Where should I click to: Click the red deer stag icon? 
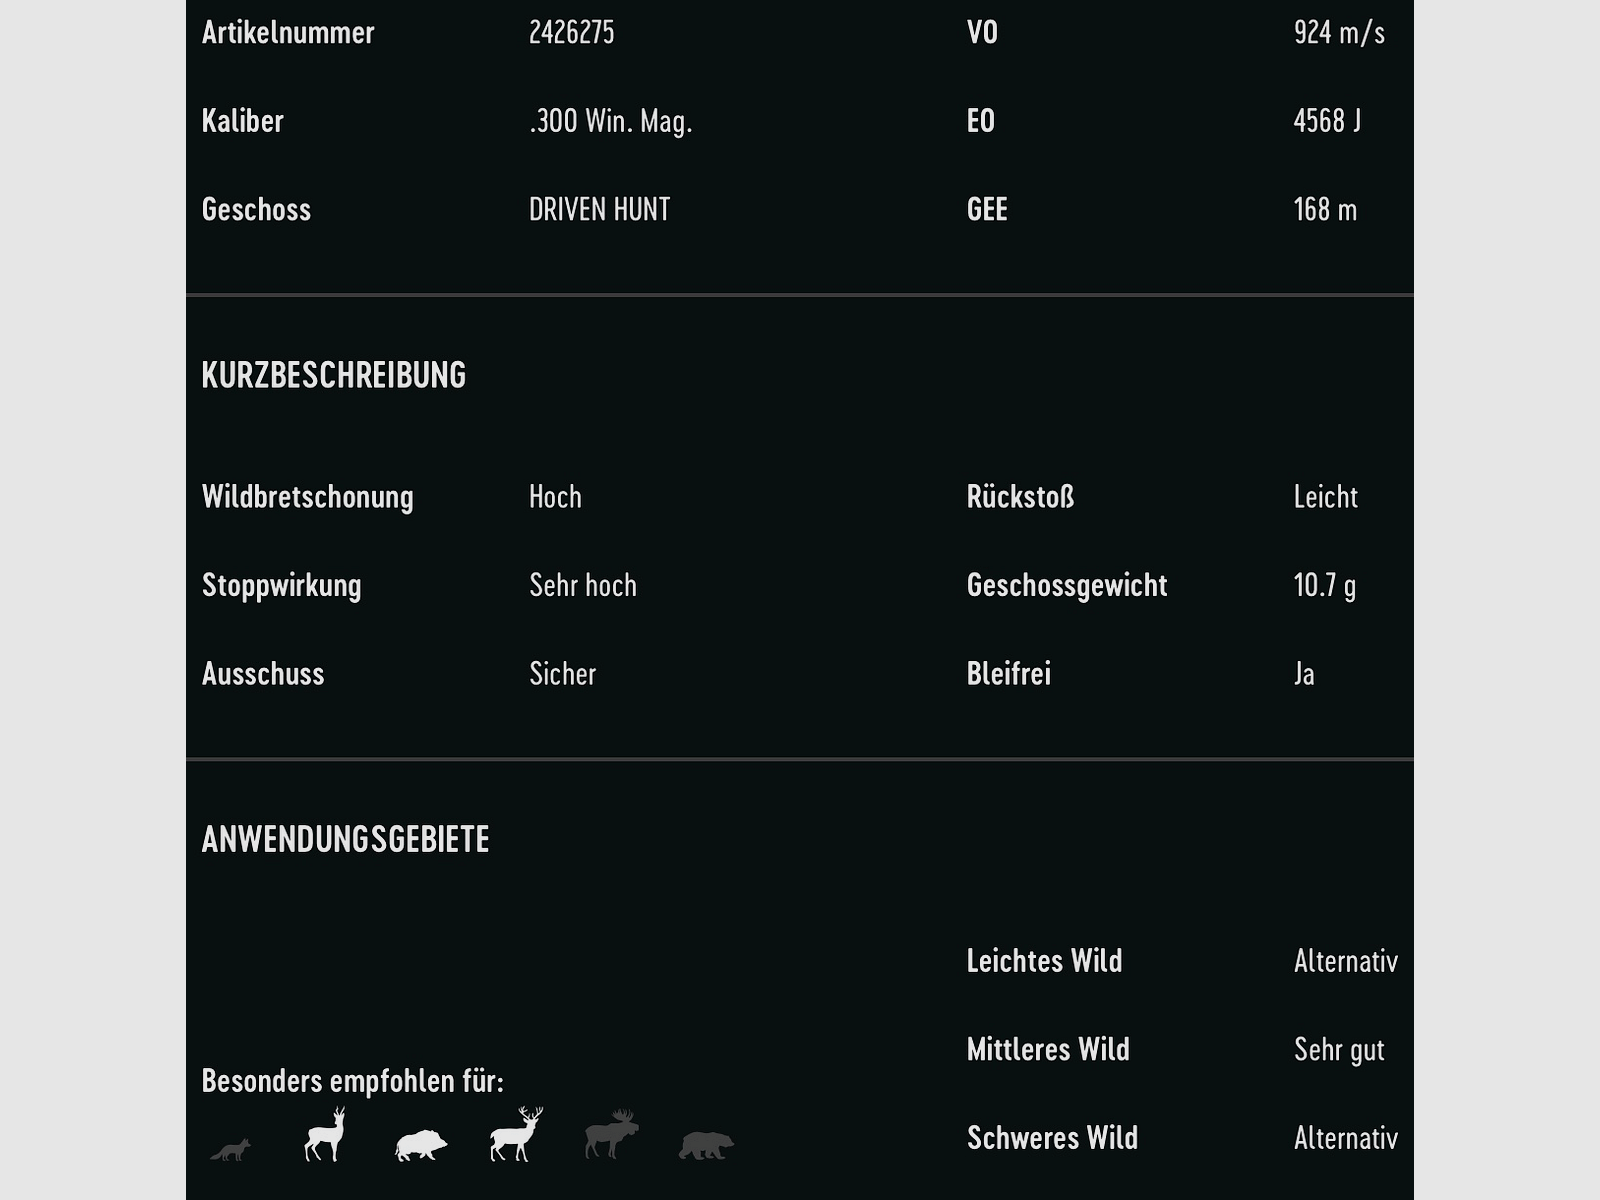tap(516, 1135)
